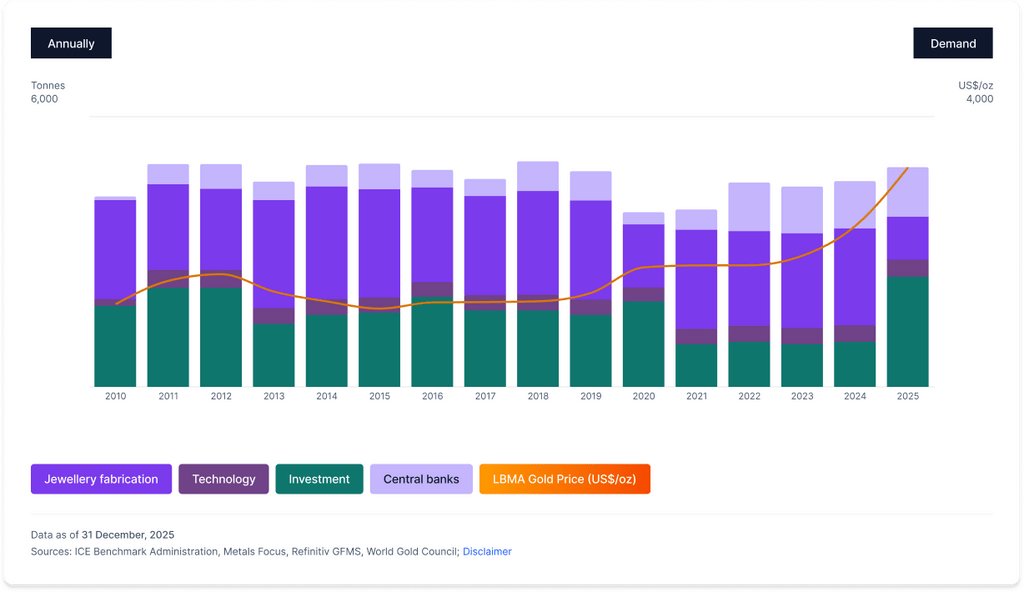Toggle the Technology legend series
This screenshot has width=1024, height=592.
point(223,479)
